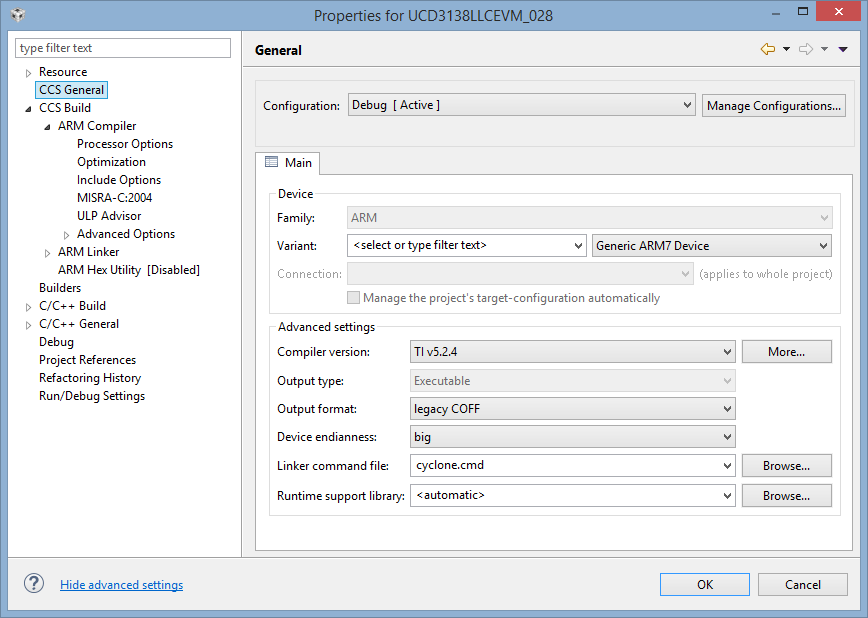The width and height of the screenshot is (868, 618).
Task: Expand the ARM Linker tree node
Action: 47,253
